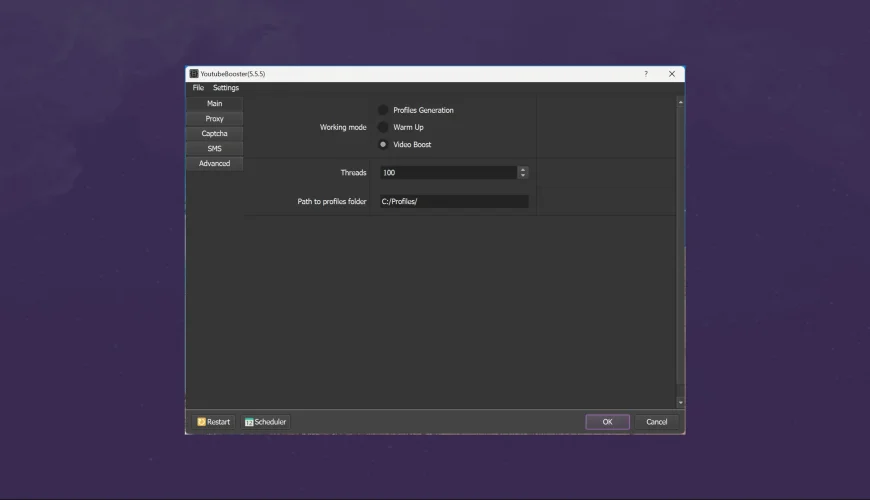Screen dimensions: 870x500
Task: Switch to the Main tab
Action: 215,104
